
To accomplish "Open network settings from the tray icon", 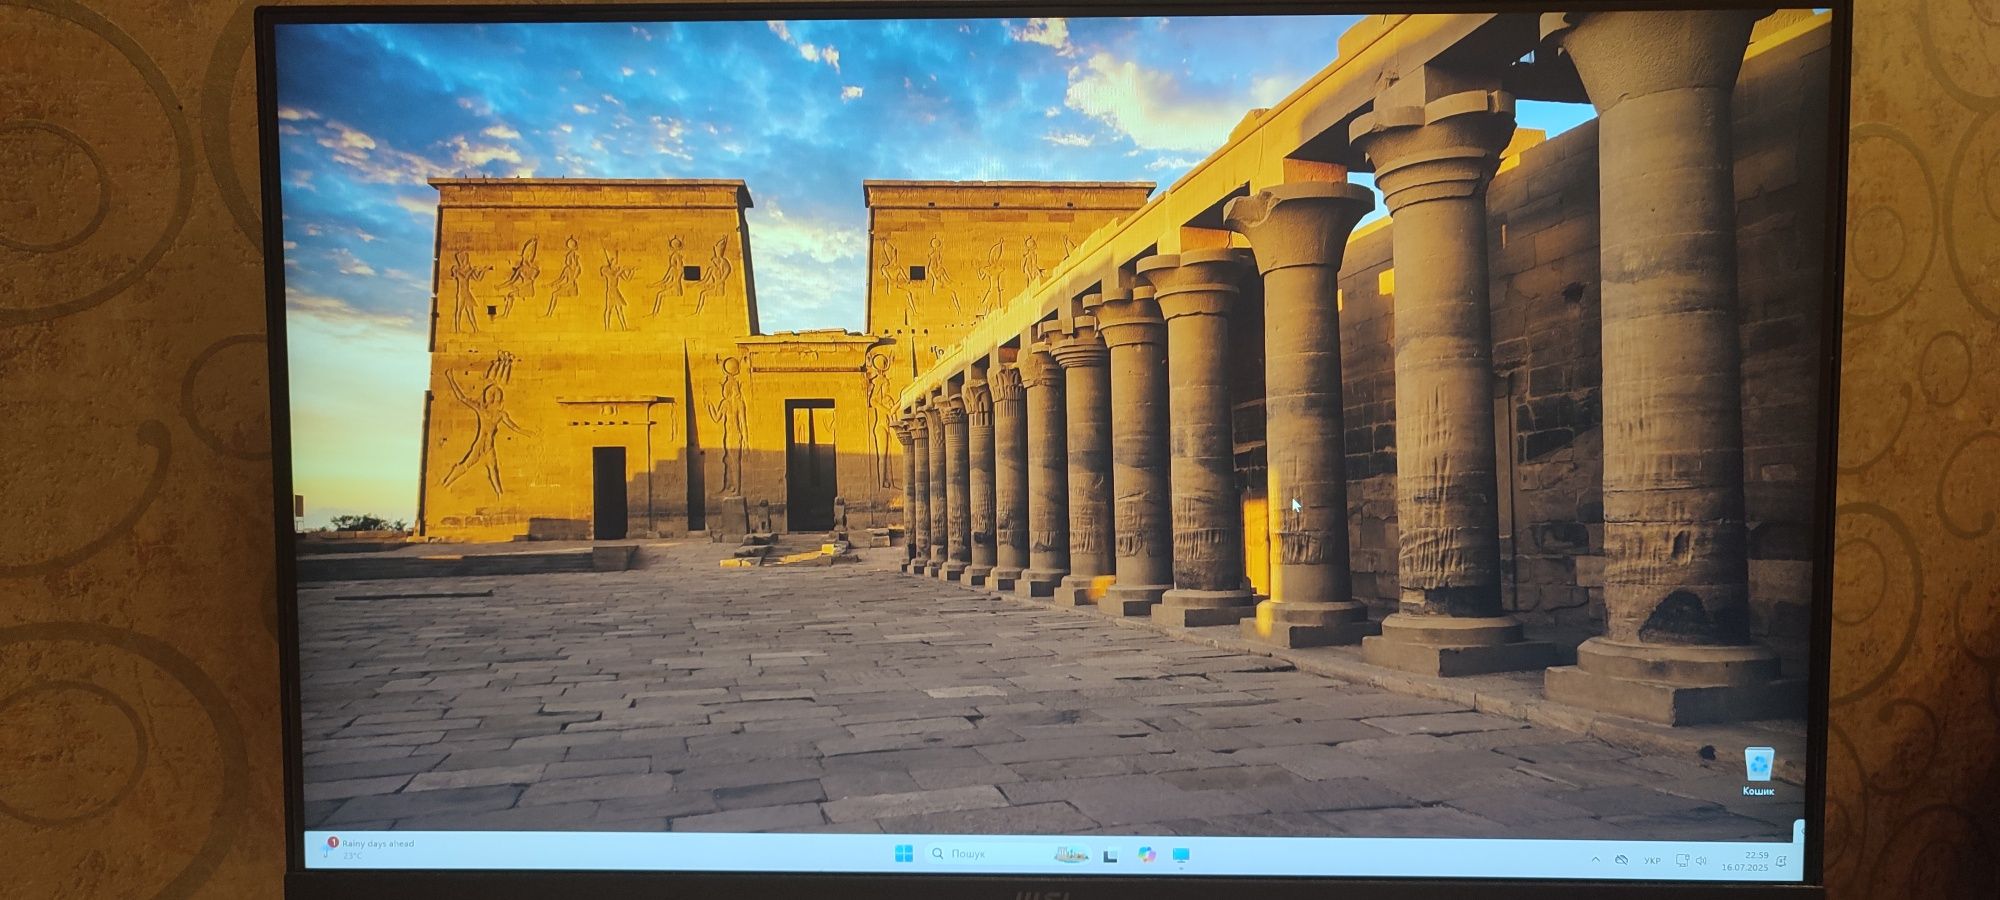I will pos(1683,861).
